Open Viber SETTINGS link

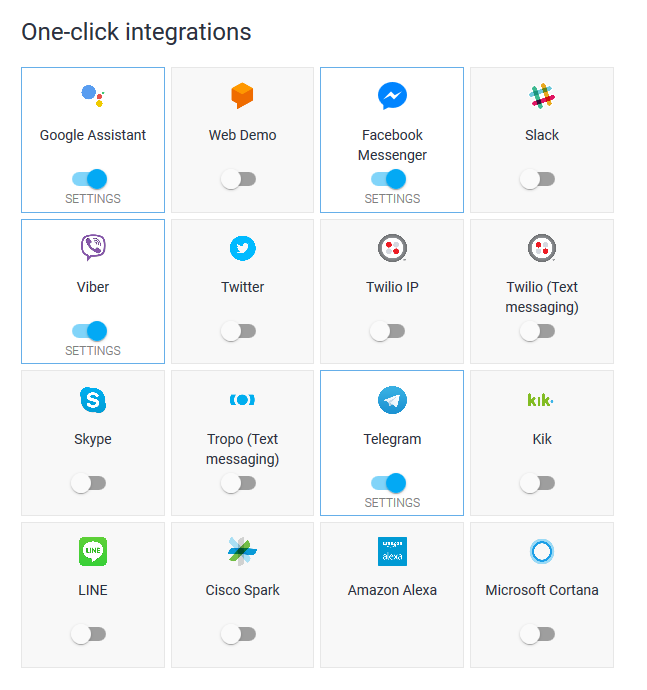pos(93,351)
